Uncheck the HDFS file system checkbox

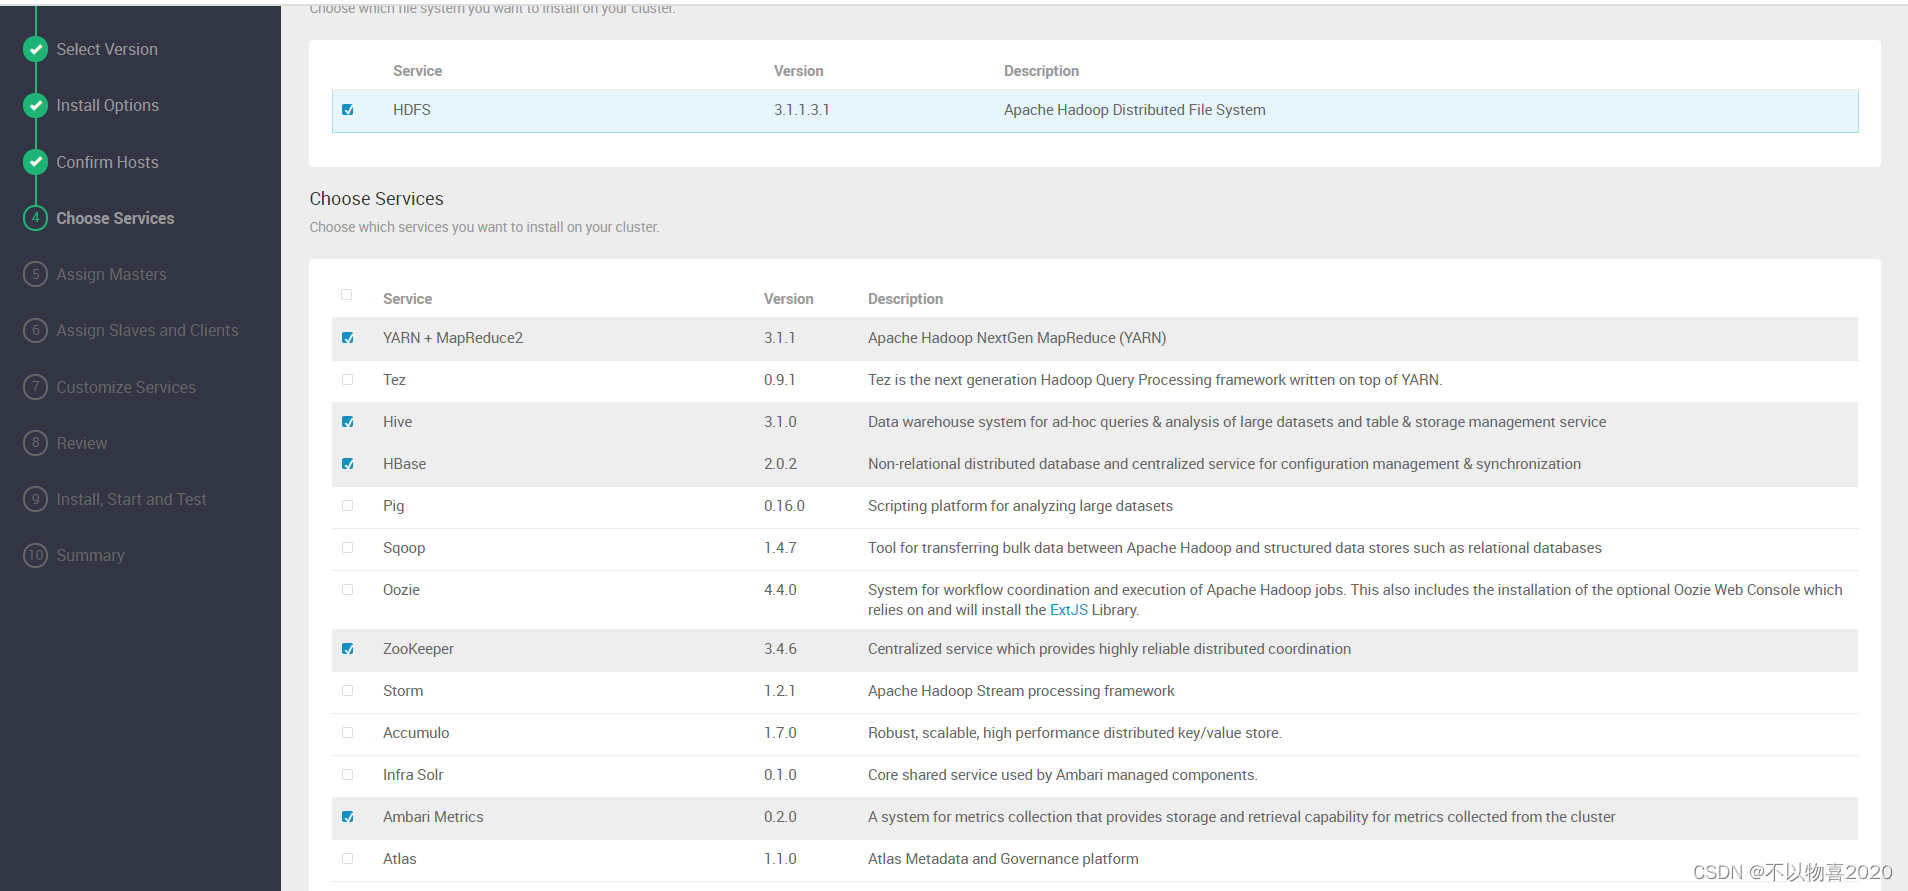coord(348,110)
